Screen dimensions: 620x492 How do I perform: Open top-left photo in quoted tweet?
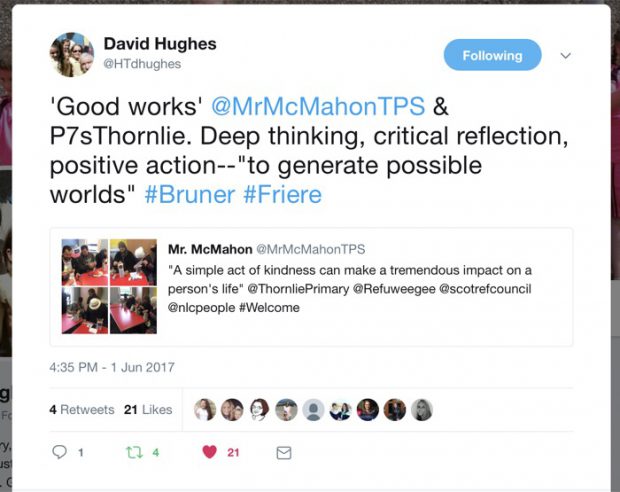tap(85, 262)
